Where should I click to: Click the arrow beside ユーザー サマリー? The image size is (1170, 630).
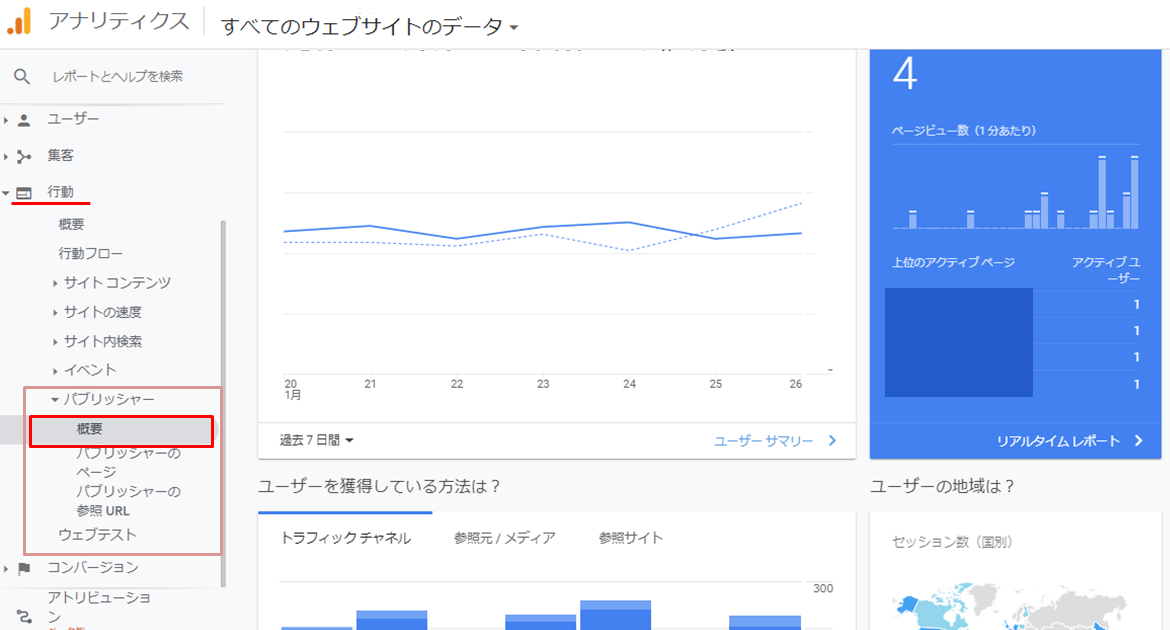[832, 440]
